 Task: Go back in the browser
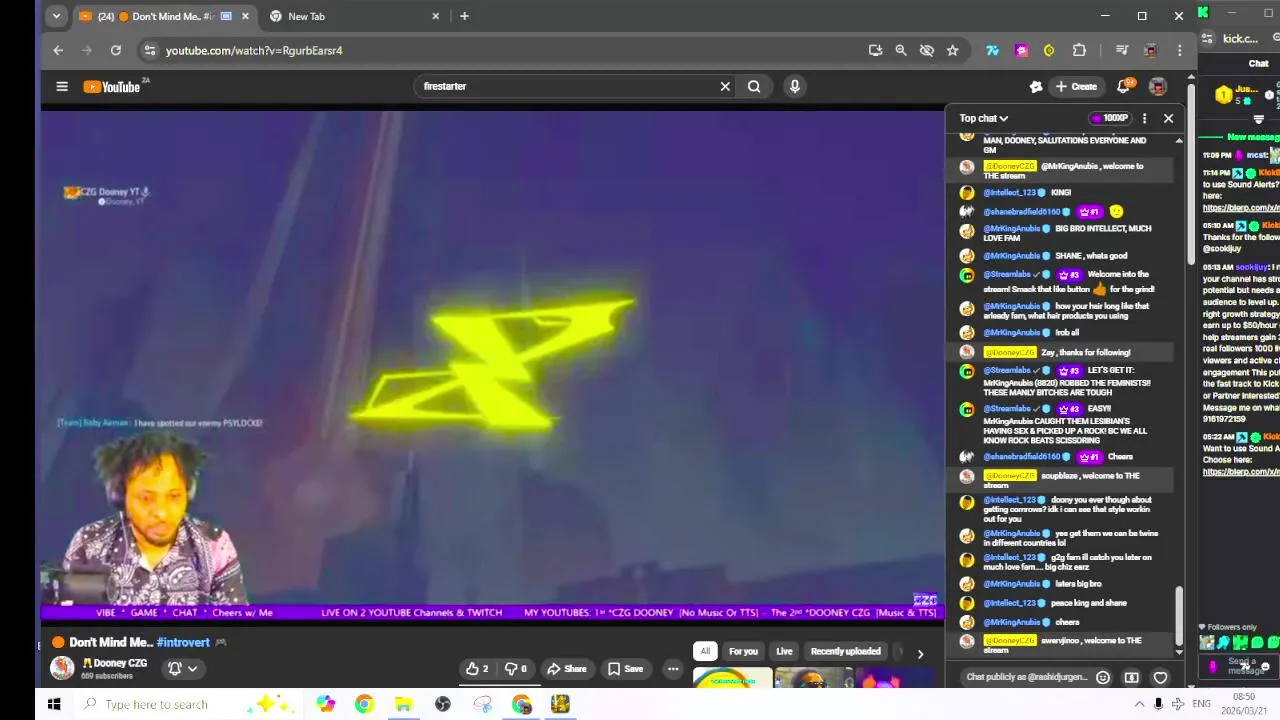58,50
